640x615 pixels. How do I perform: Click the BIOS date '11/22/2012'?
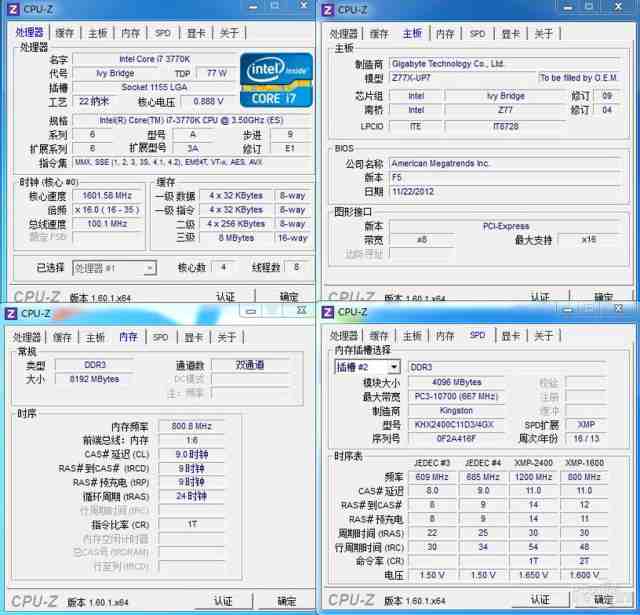pyautogui.click(x=504, y=191)
